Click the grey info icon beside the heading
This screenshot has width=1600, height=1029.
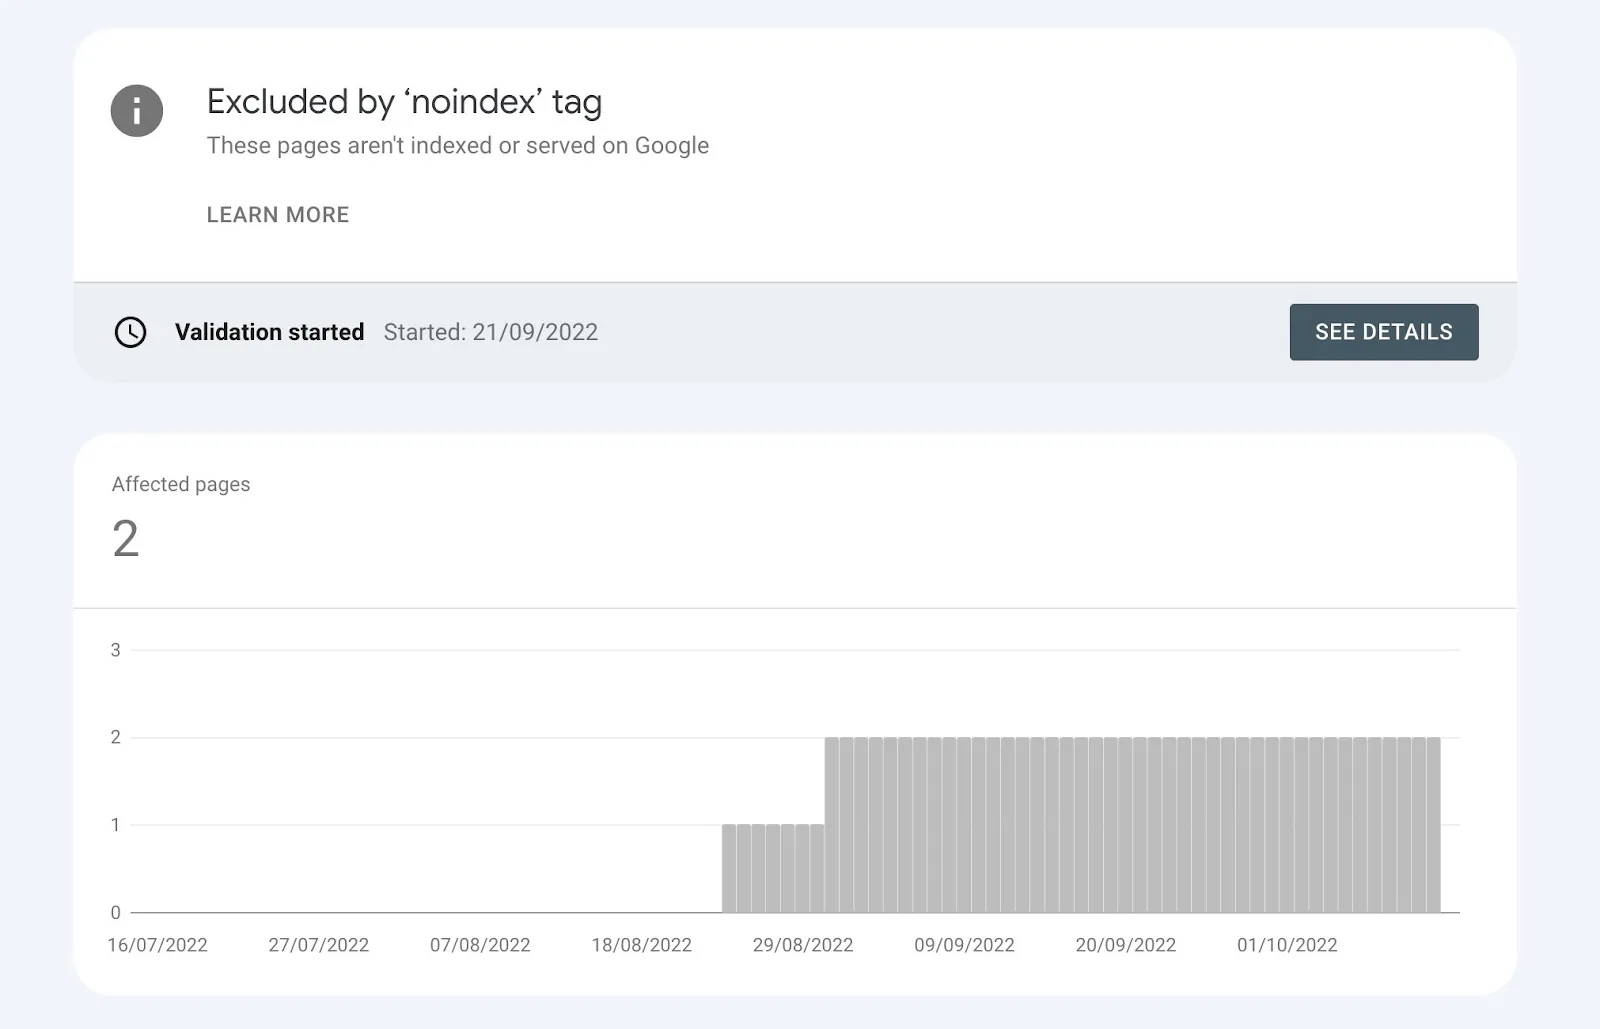(136, 111)
